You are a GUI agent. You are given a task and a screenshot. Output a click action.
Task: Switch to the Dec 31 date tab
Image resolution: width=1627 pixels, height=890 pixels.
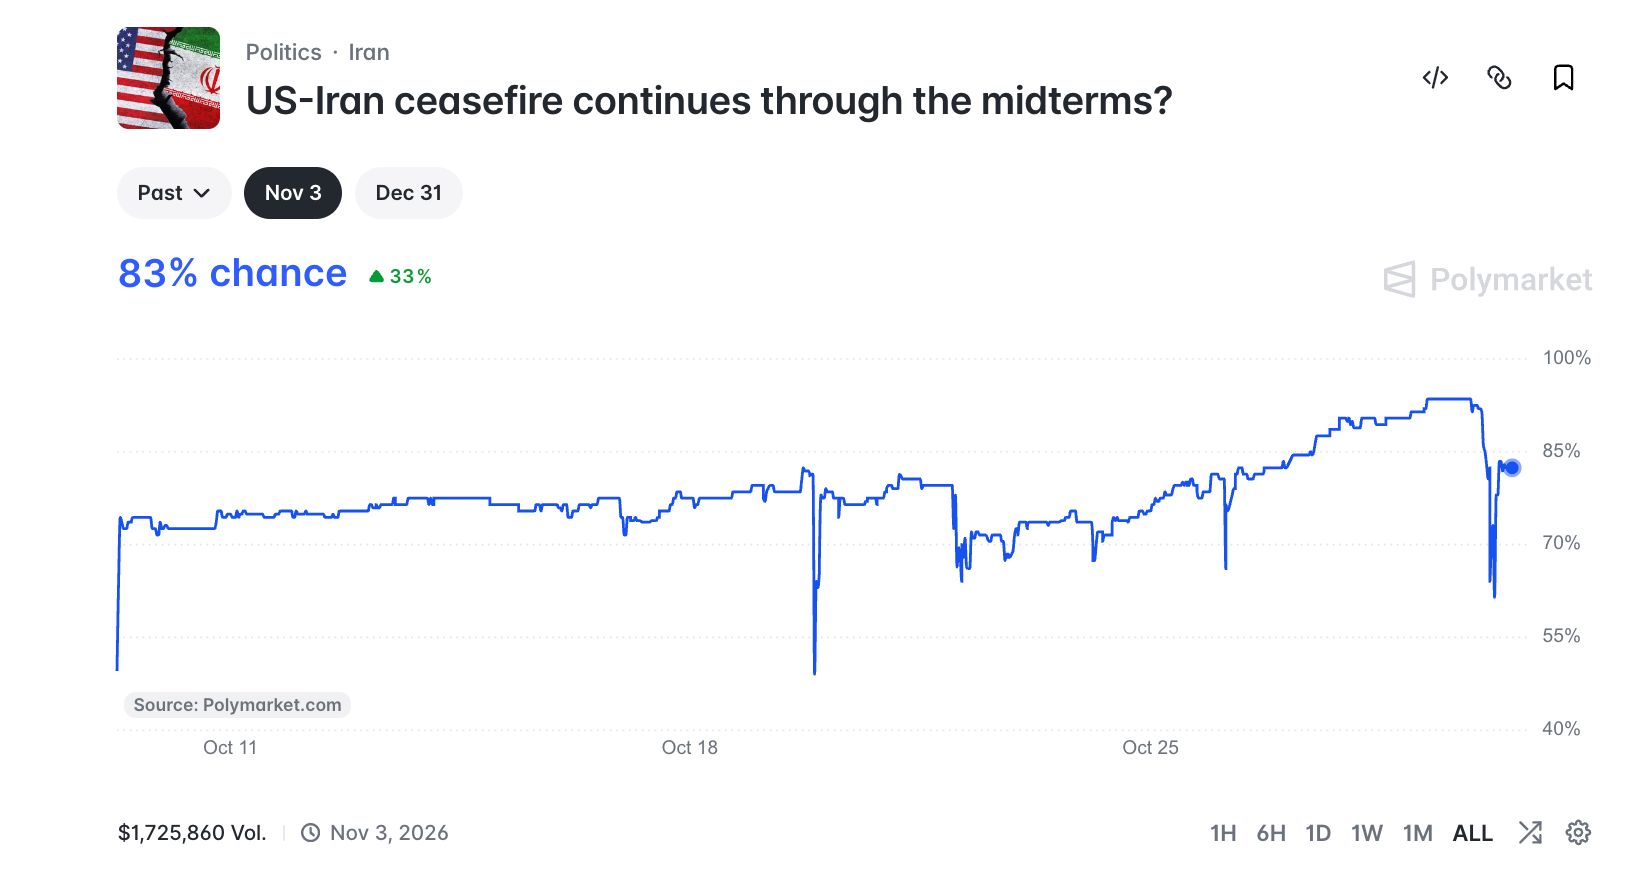click(x=408, y=193)
